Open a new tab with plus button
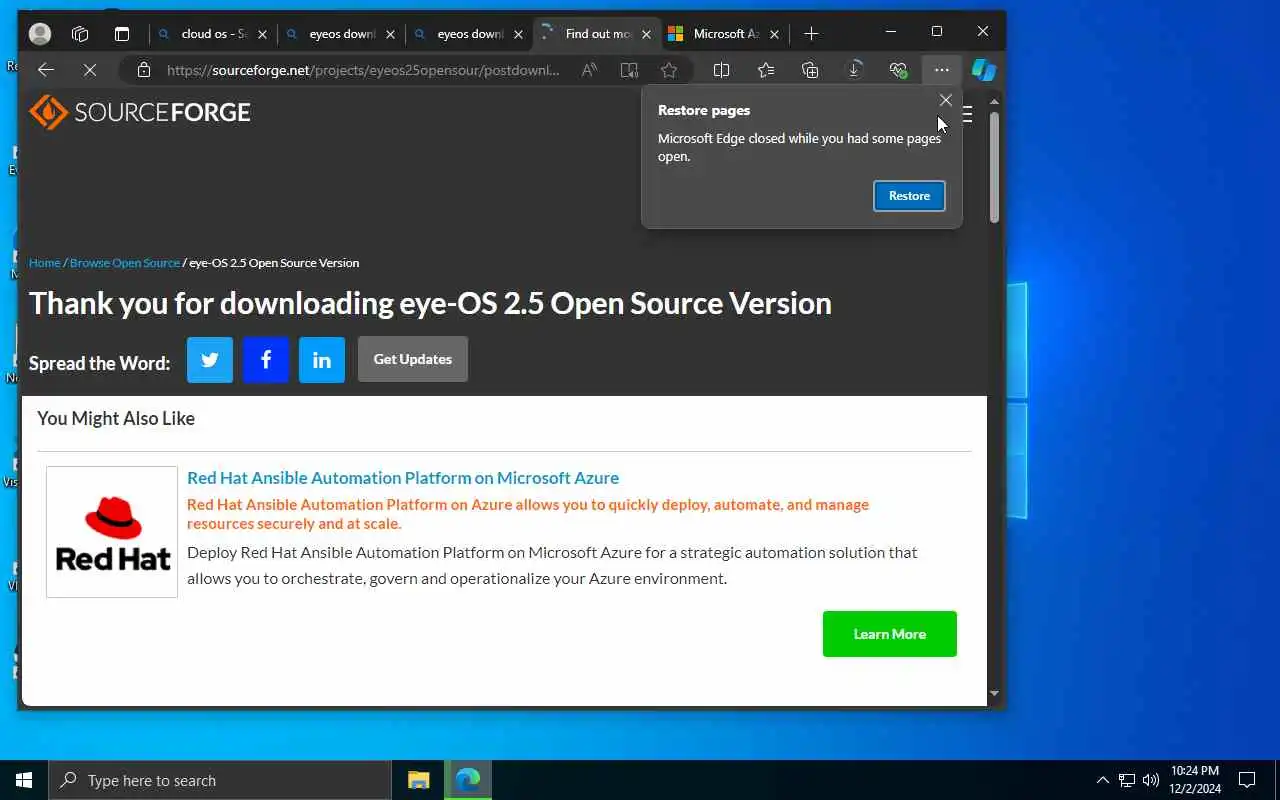Viewport: 1280px width, 800px height. (x=811, y=34)
